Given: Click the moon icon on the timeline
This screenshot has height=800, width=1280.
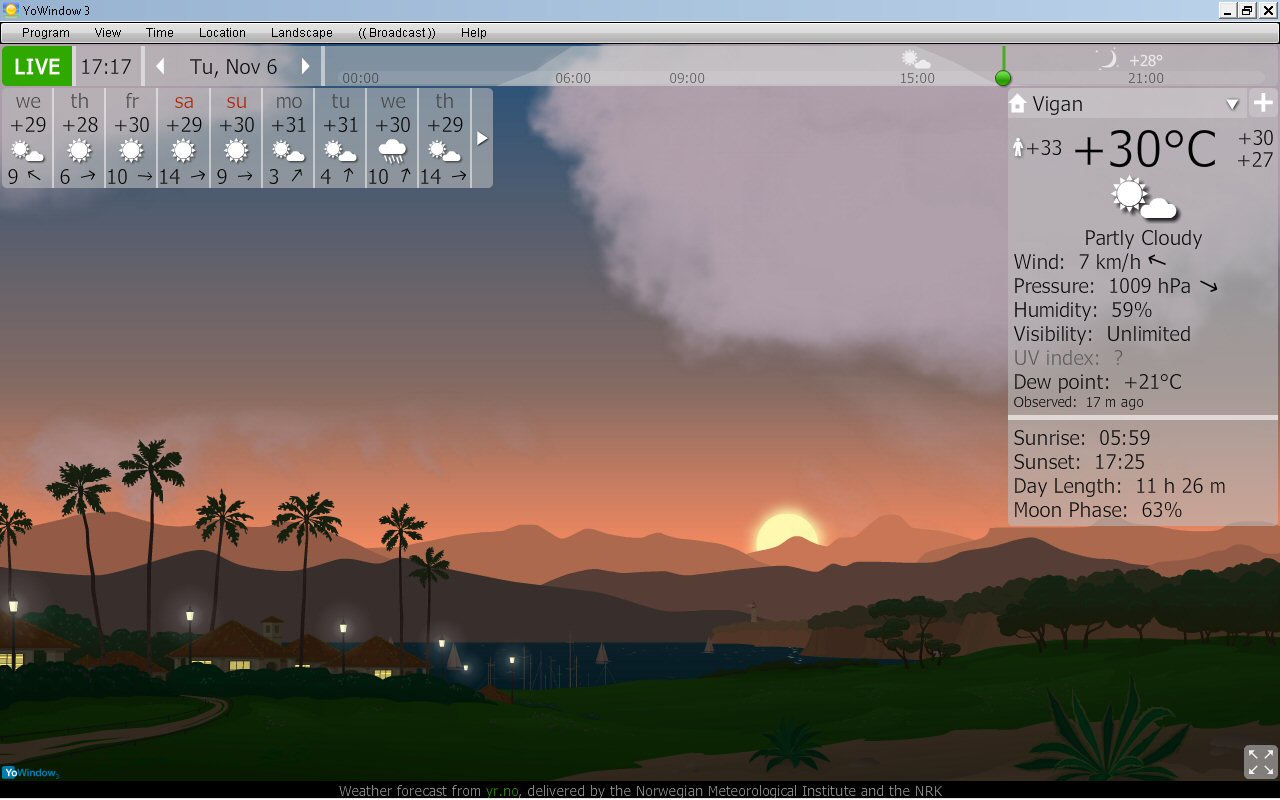Looking at the screenshot, I should (x=1106, y=60).
